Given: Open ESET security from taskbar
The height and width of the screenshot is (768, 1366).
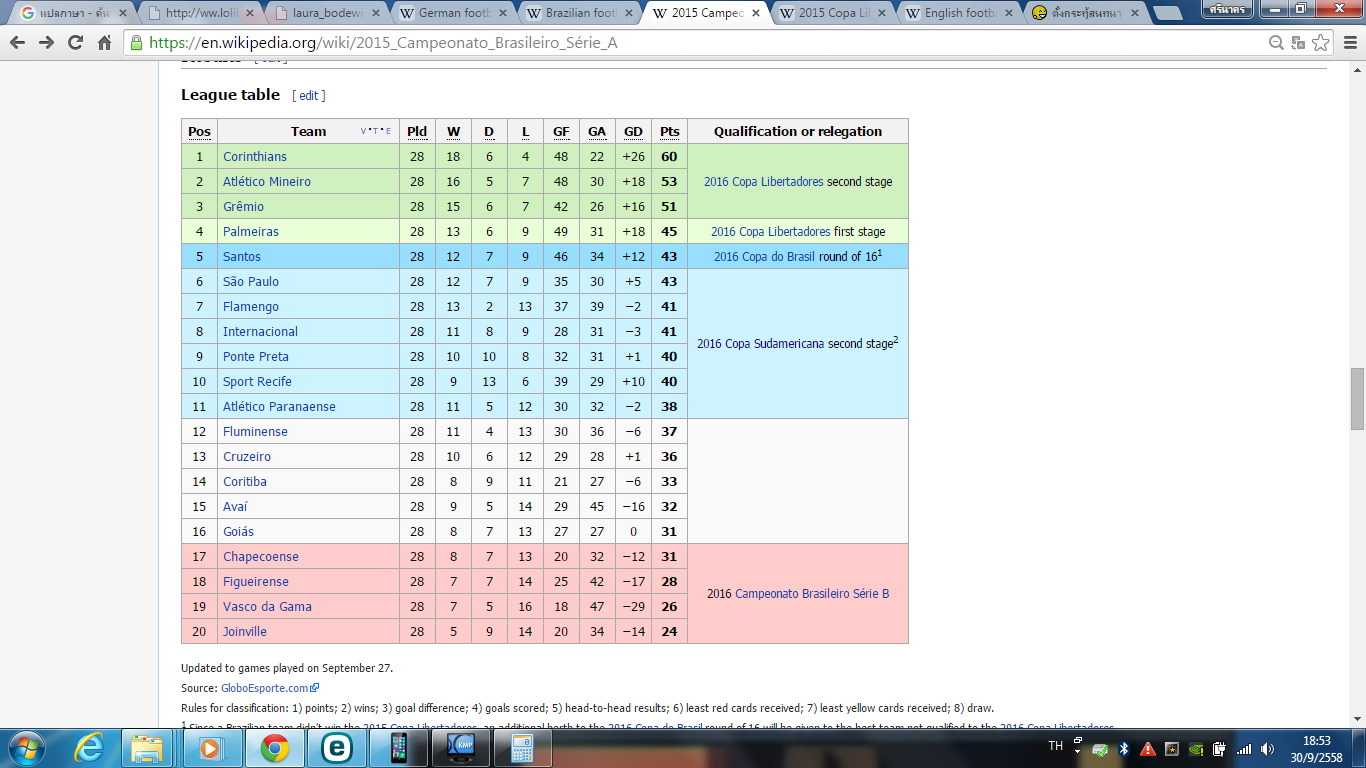Looking at the screenshot, I should coord(336,747).
